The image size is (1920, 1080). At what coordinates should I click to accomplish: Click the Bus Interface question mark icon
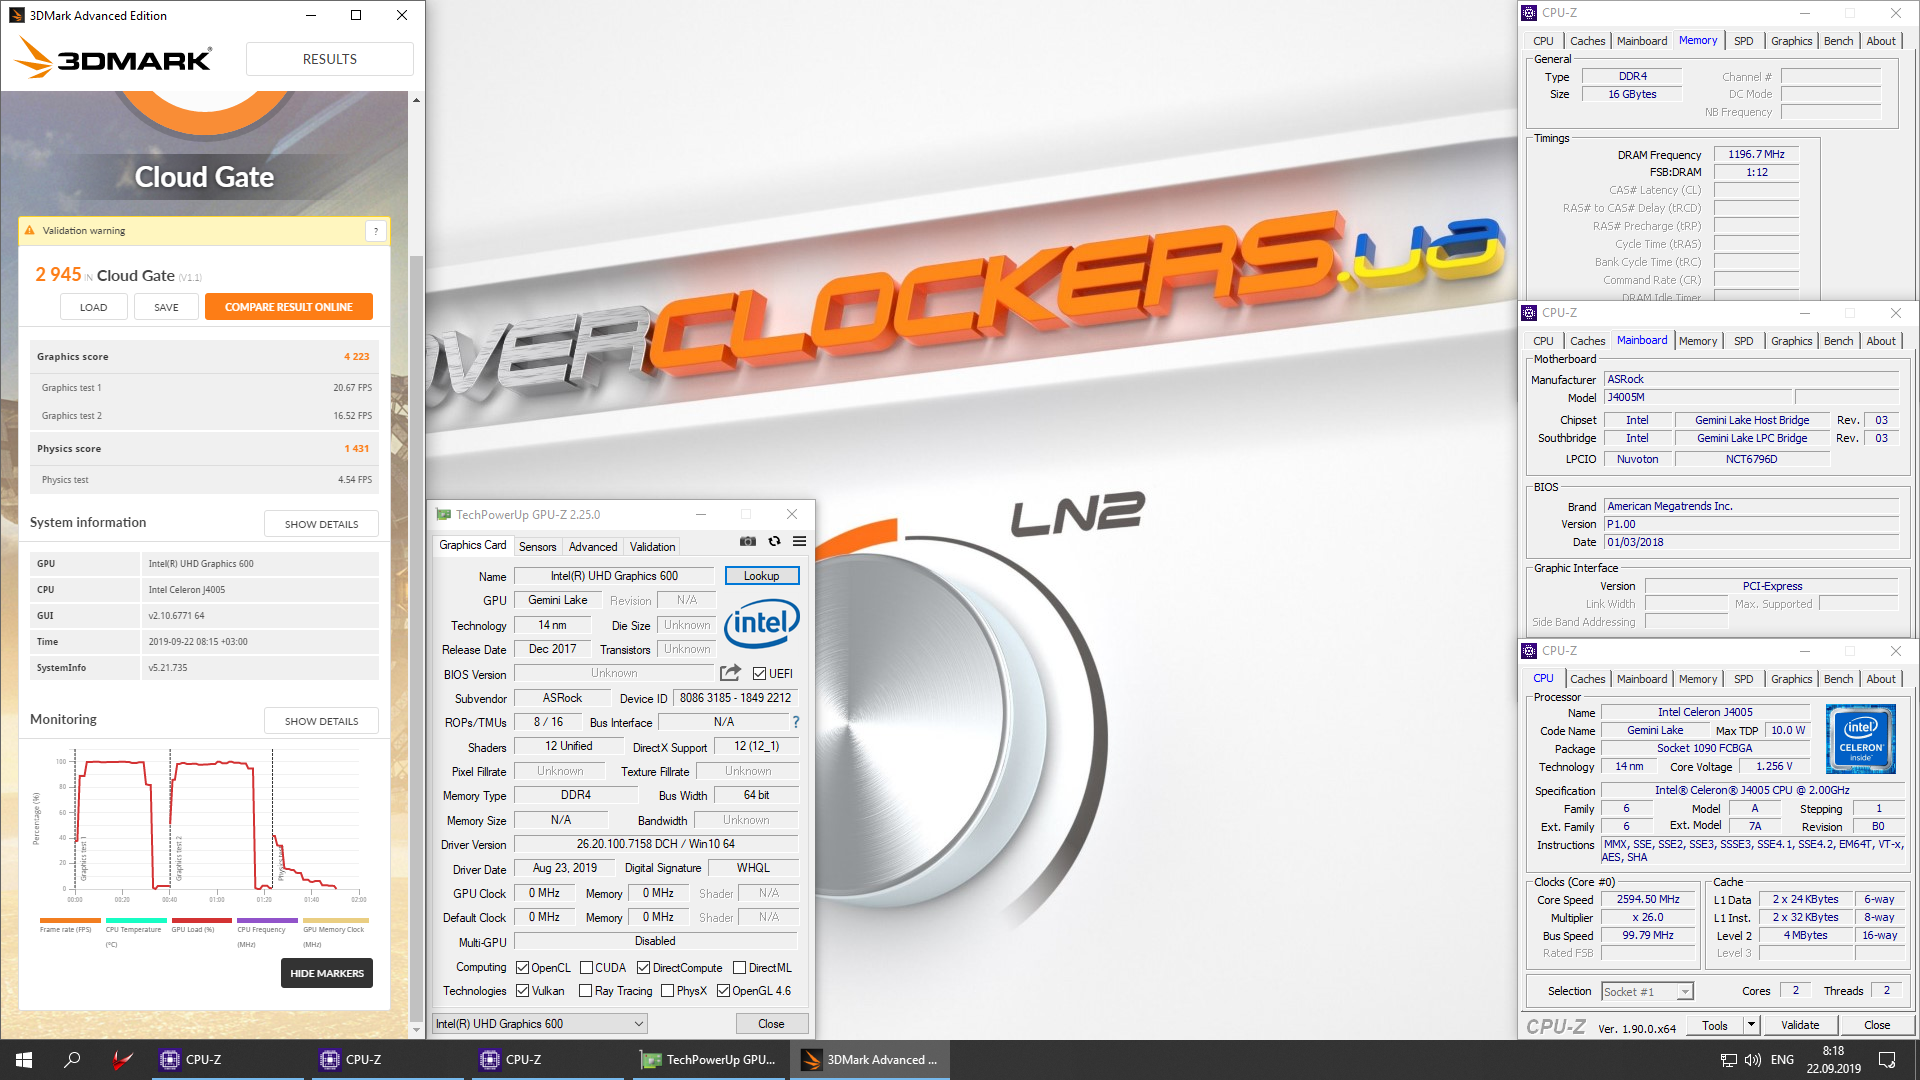(x=796, y=722)
